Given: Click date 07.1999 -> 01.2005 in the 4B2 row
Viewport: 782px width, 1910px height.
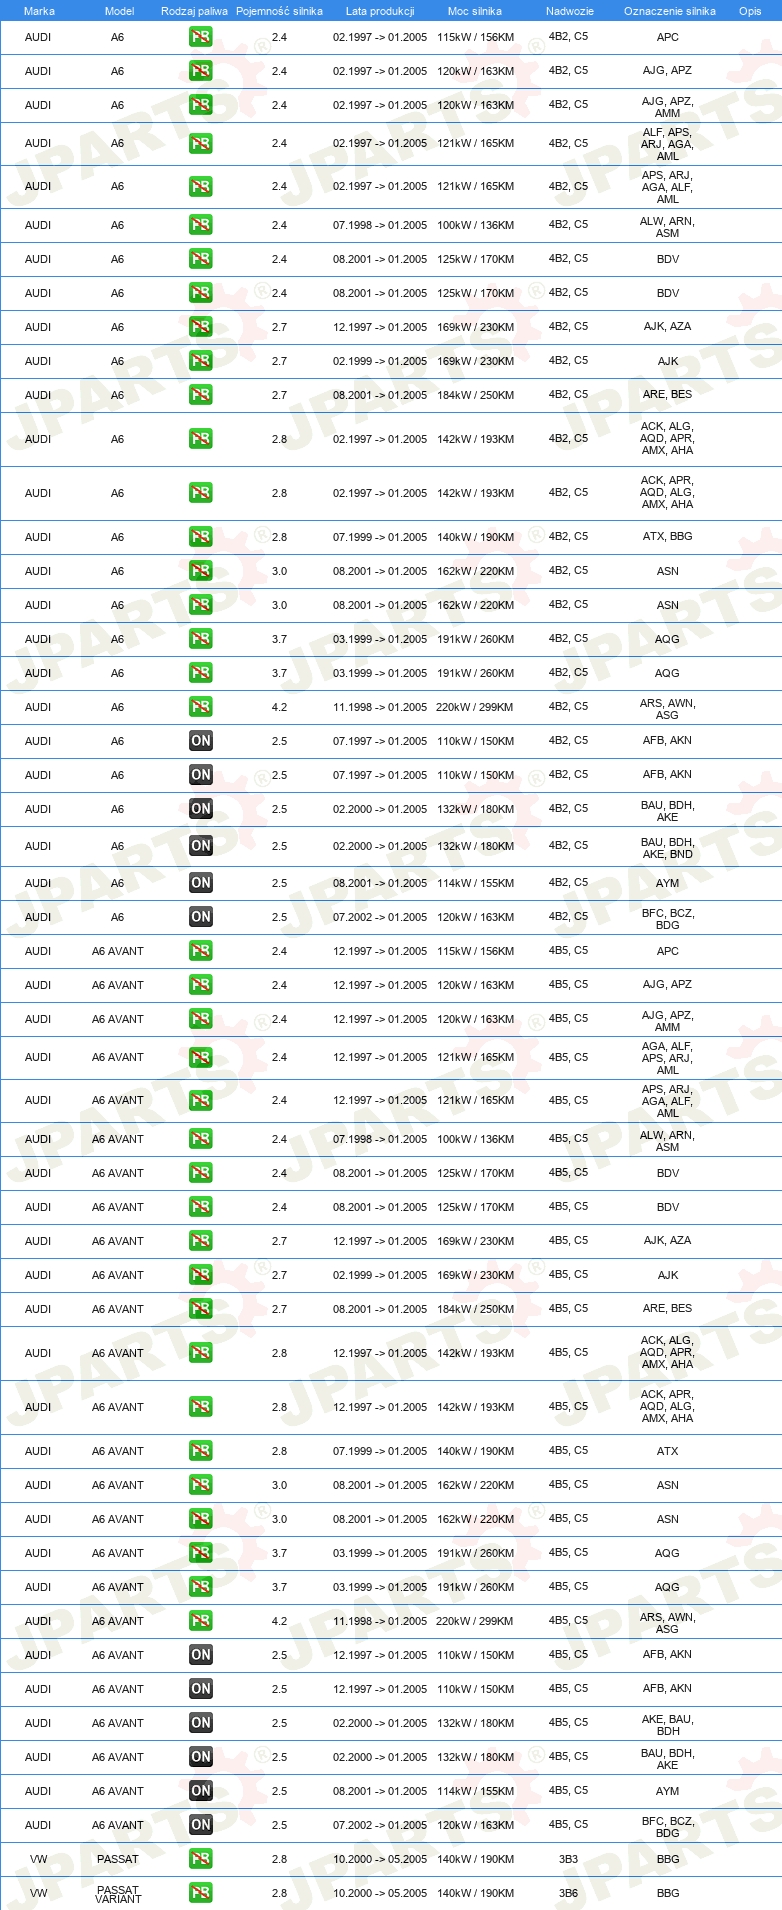Looking at the screenshot, I should click(380, 537).
